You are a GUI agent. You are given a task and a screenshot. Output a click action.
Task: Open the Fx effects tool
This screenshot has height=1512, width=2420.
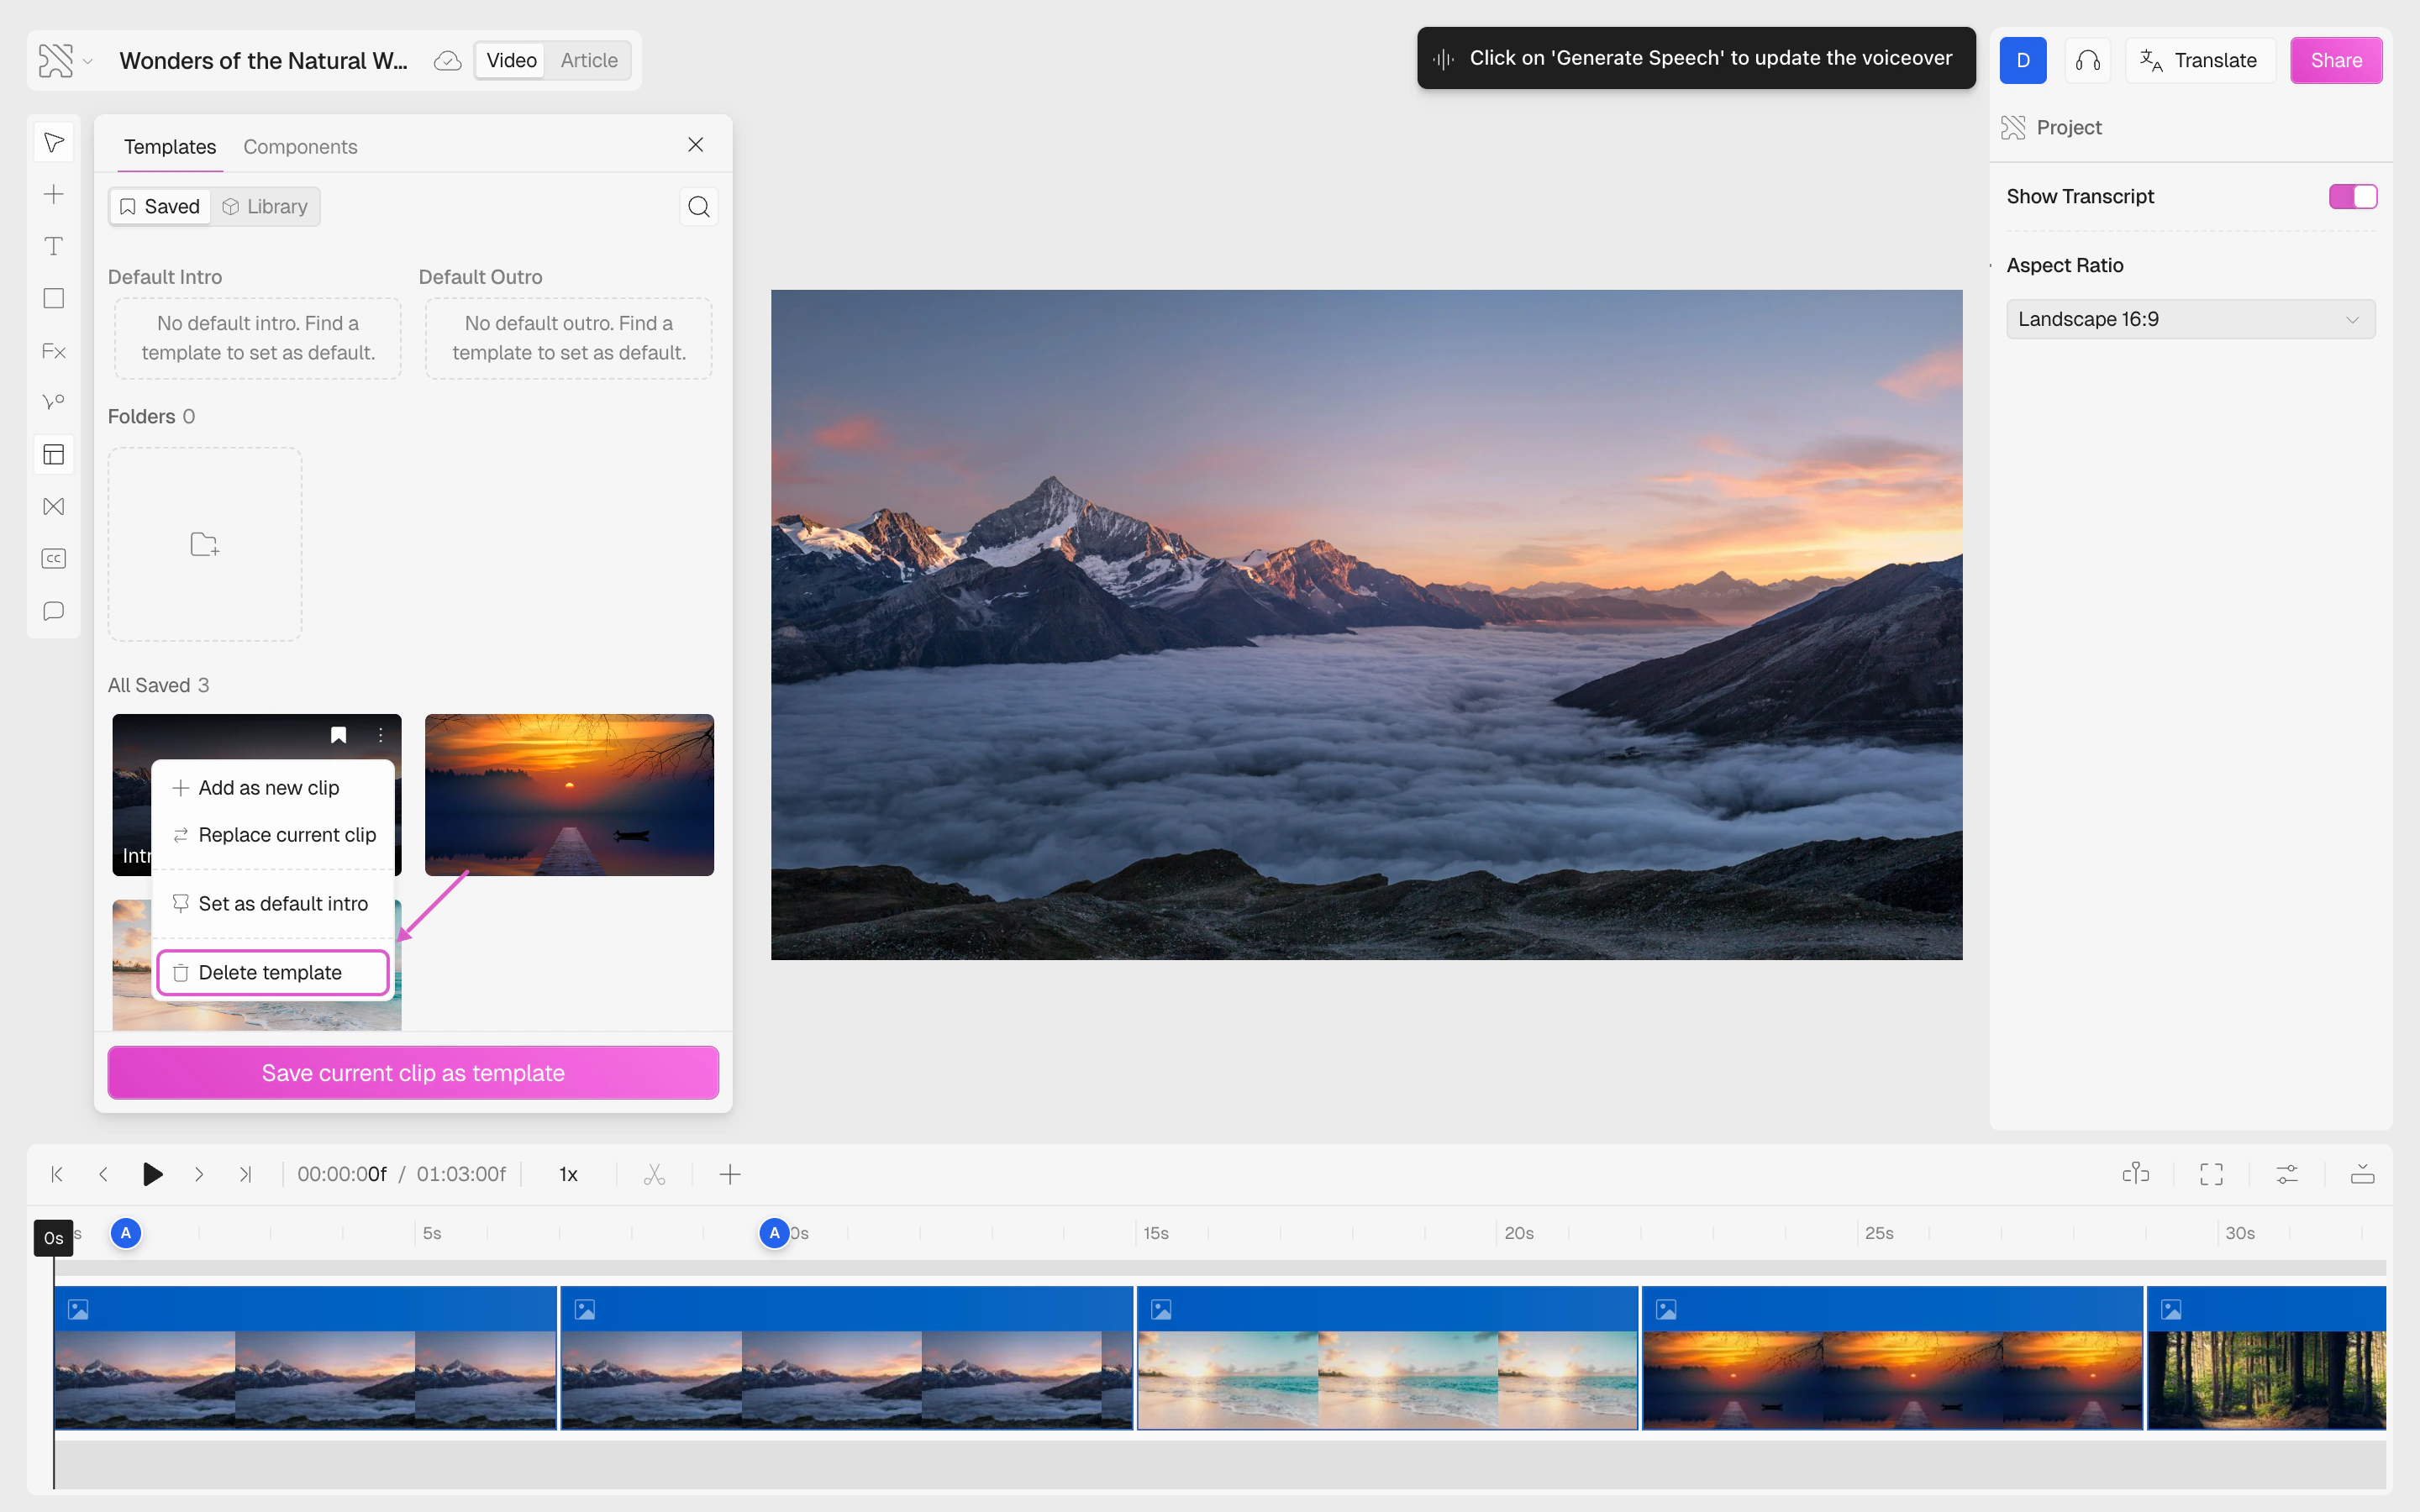(x=54, y=351)
